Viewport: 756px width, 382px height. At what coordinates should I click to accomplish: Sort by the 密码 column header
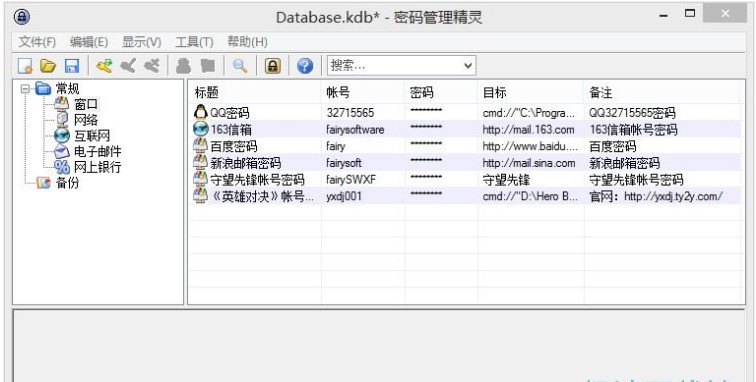[x=441, y=92]
